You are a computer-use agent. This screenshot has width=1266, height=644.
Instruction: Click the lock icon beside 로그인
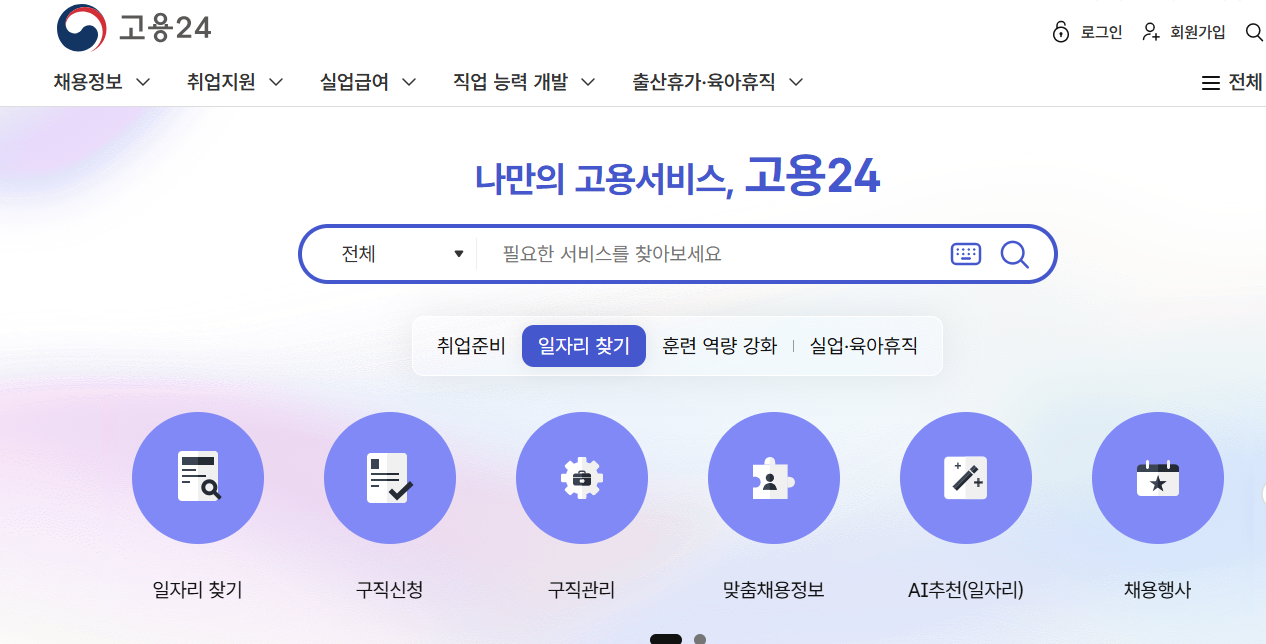coord(1061,32)
